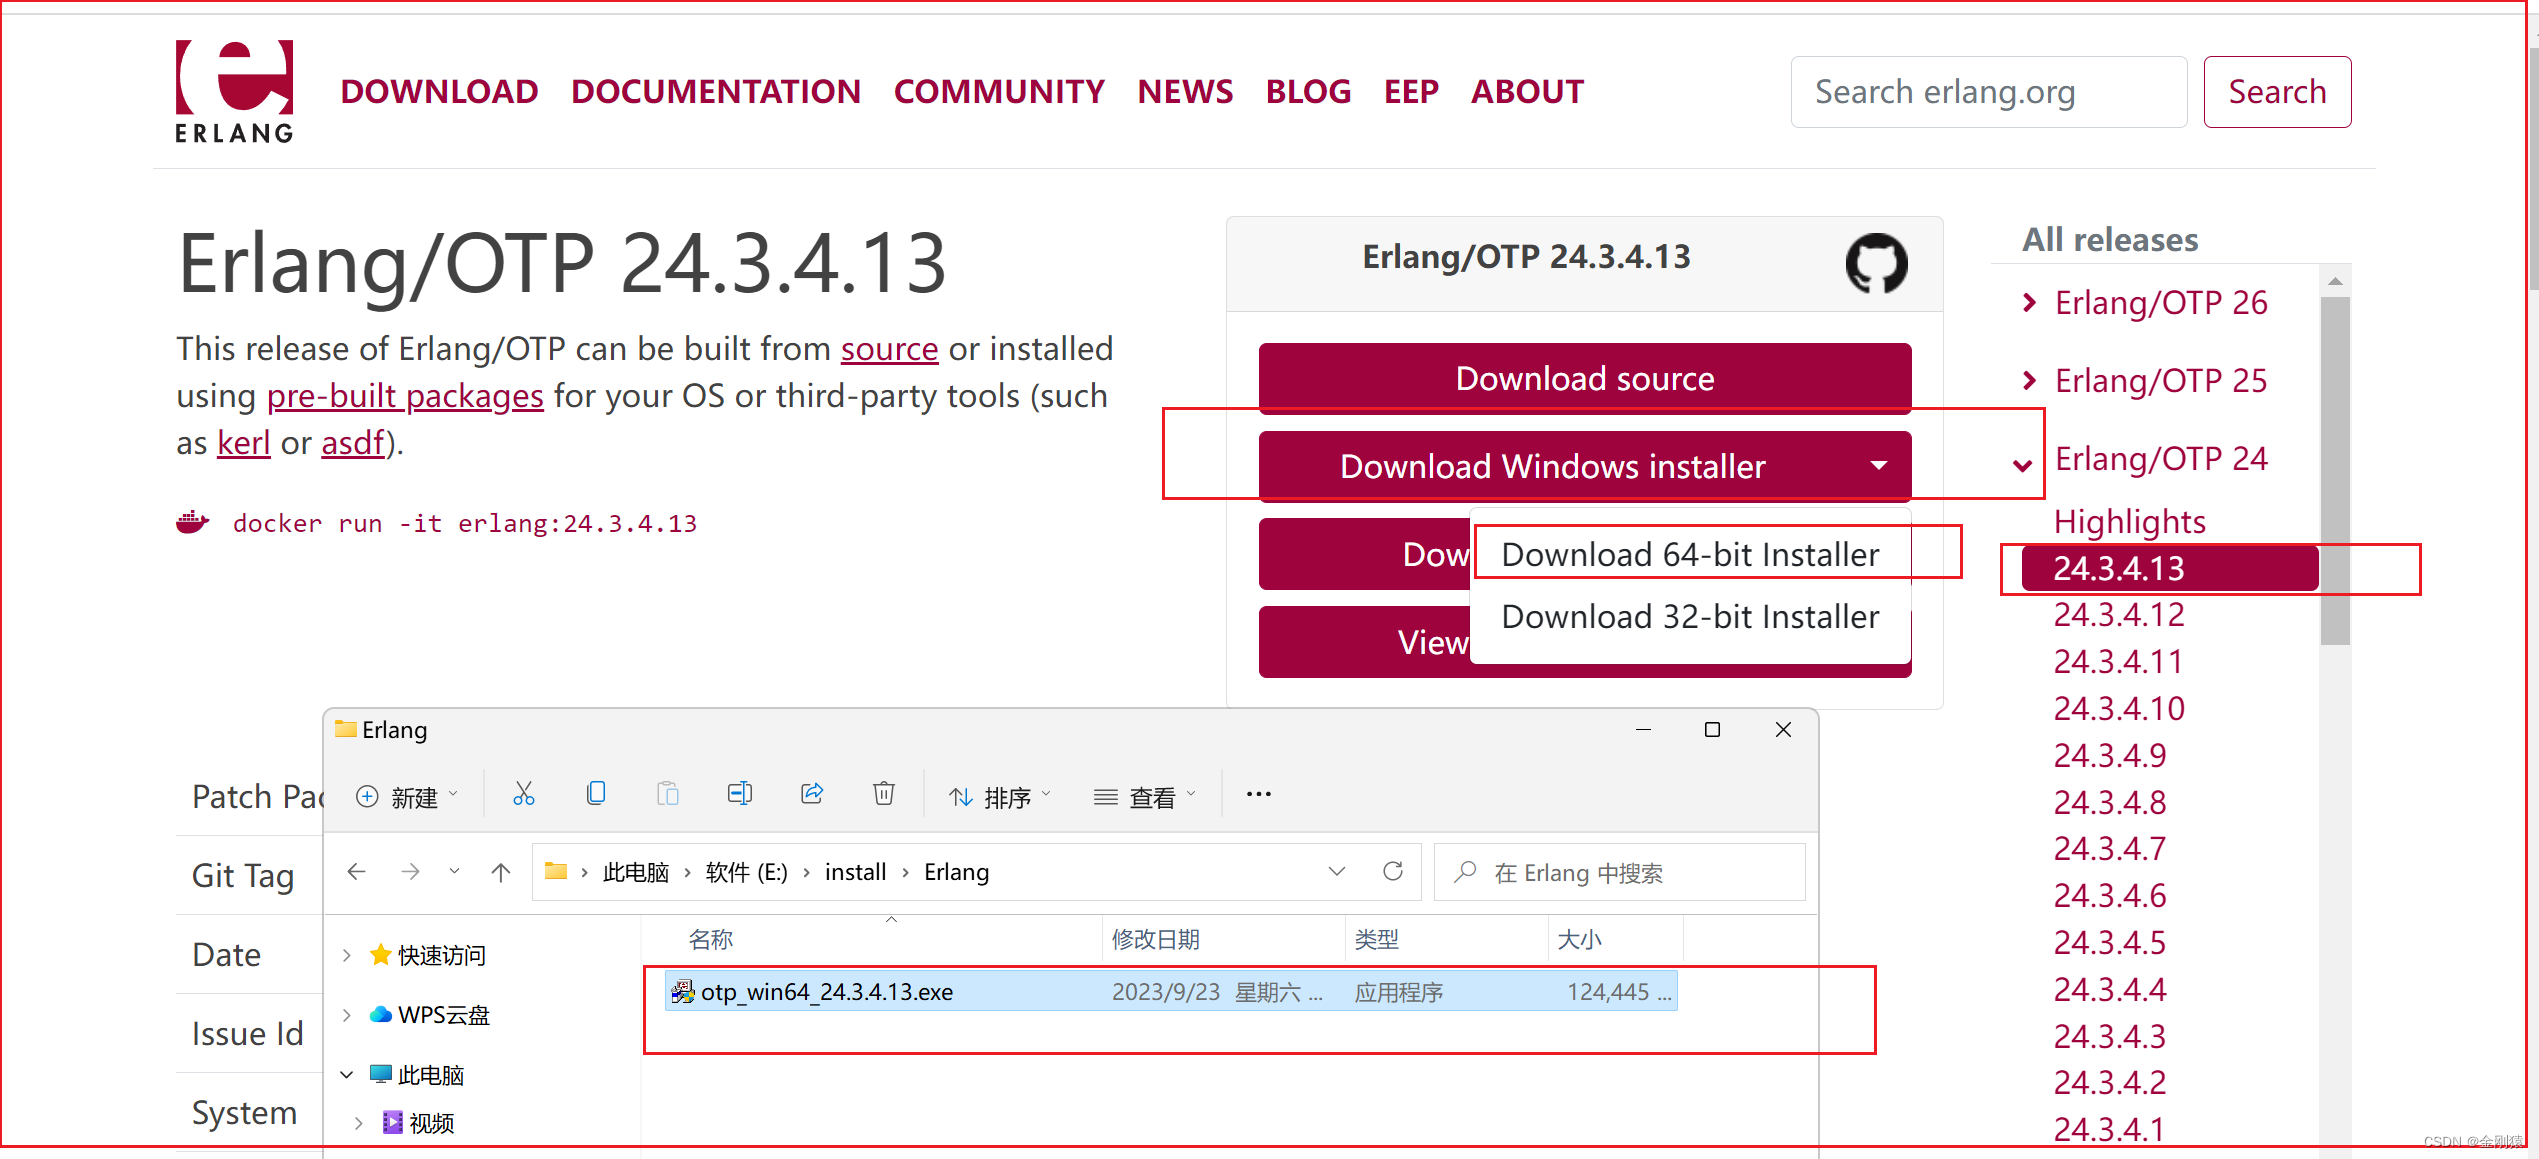Image resolution: width=2539 pixels, height=1159 pixels.
Task: Expand 视频 in navigation tree
Action: [x=359, y=1123]
